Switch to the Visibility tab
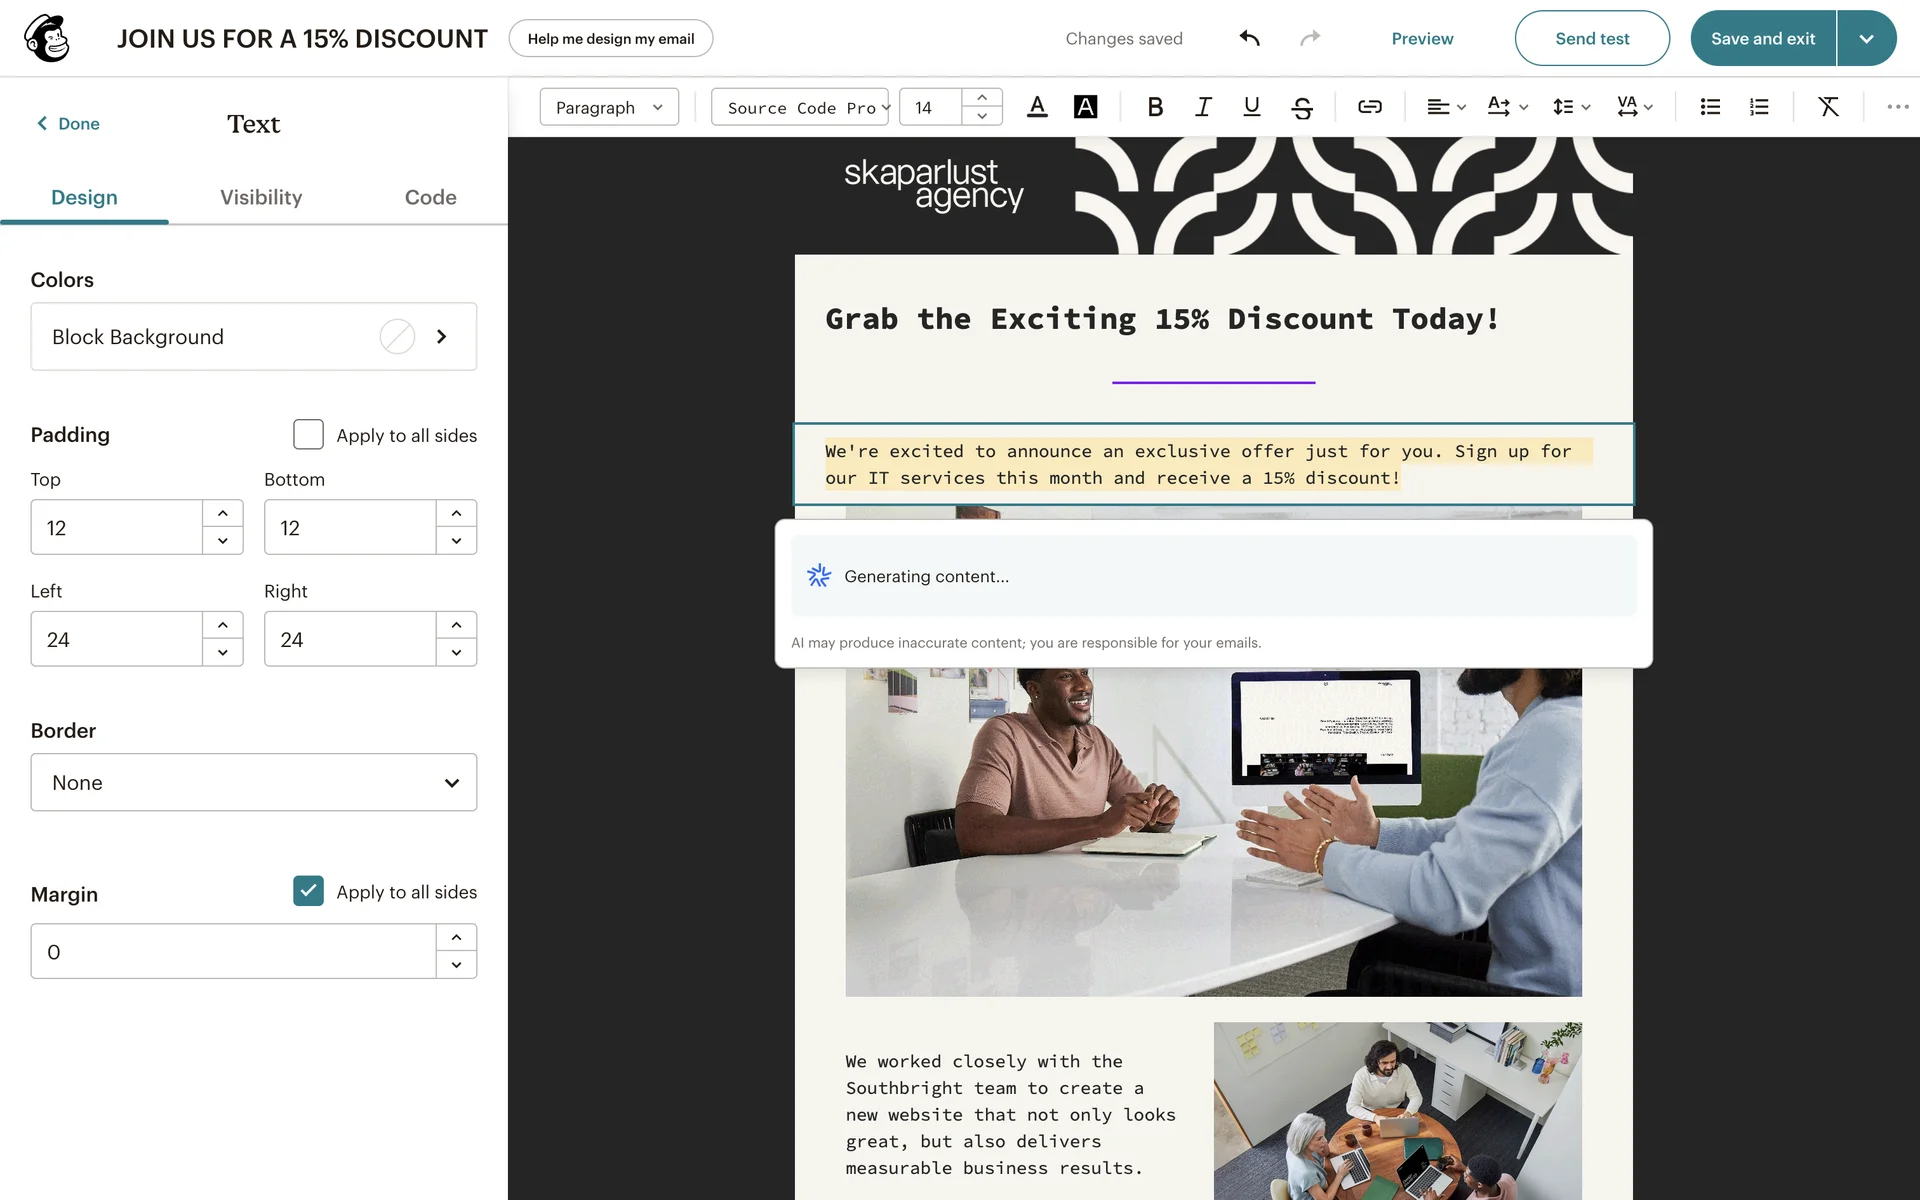The image size is (1920, 1200). pyautogui.click(x=261, y=197)
